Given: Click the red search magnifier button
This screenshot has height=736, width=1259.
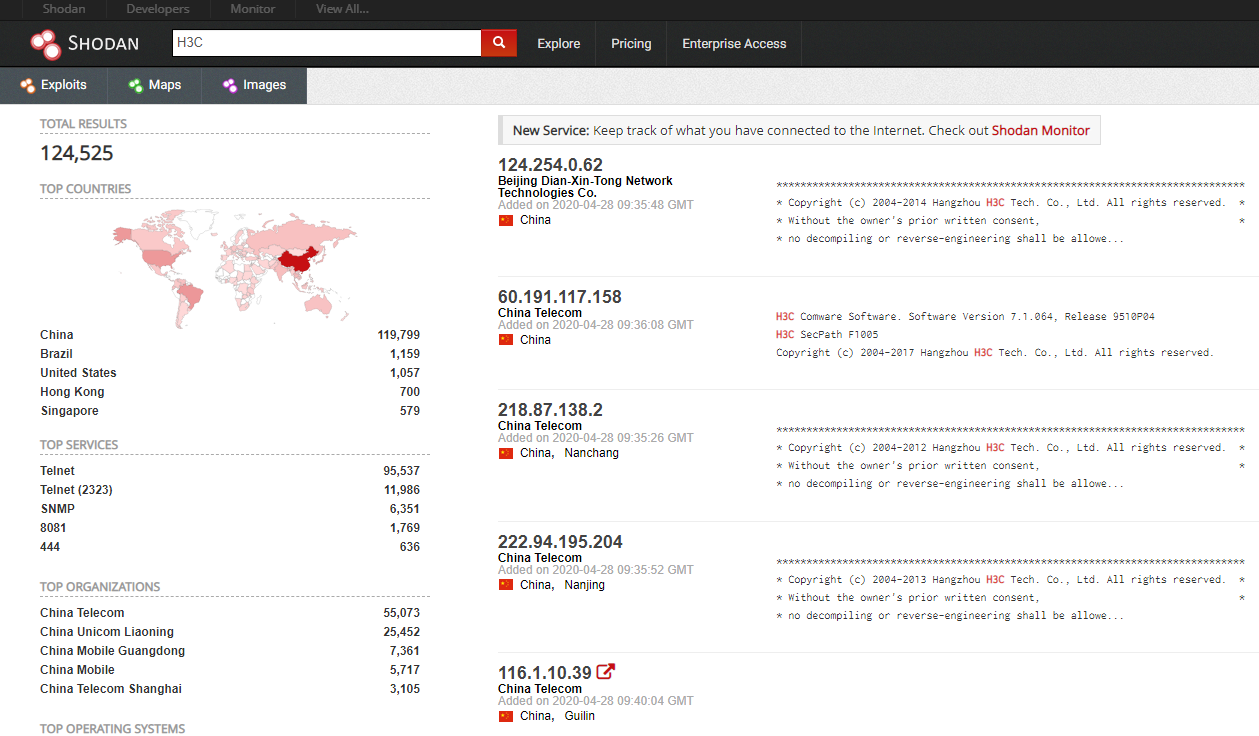Looking at the screenshot, I should (x=499, y=43).
